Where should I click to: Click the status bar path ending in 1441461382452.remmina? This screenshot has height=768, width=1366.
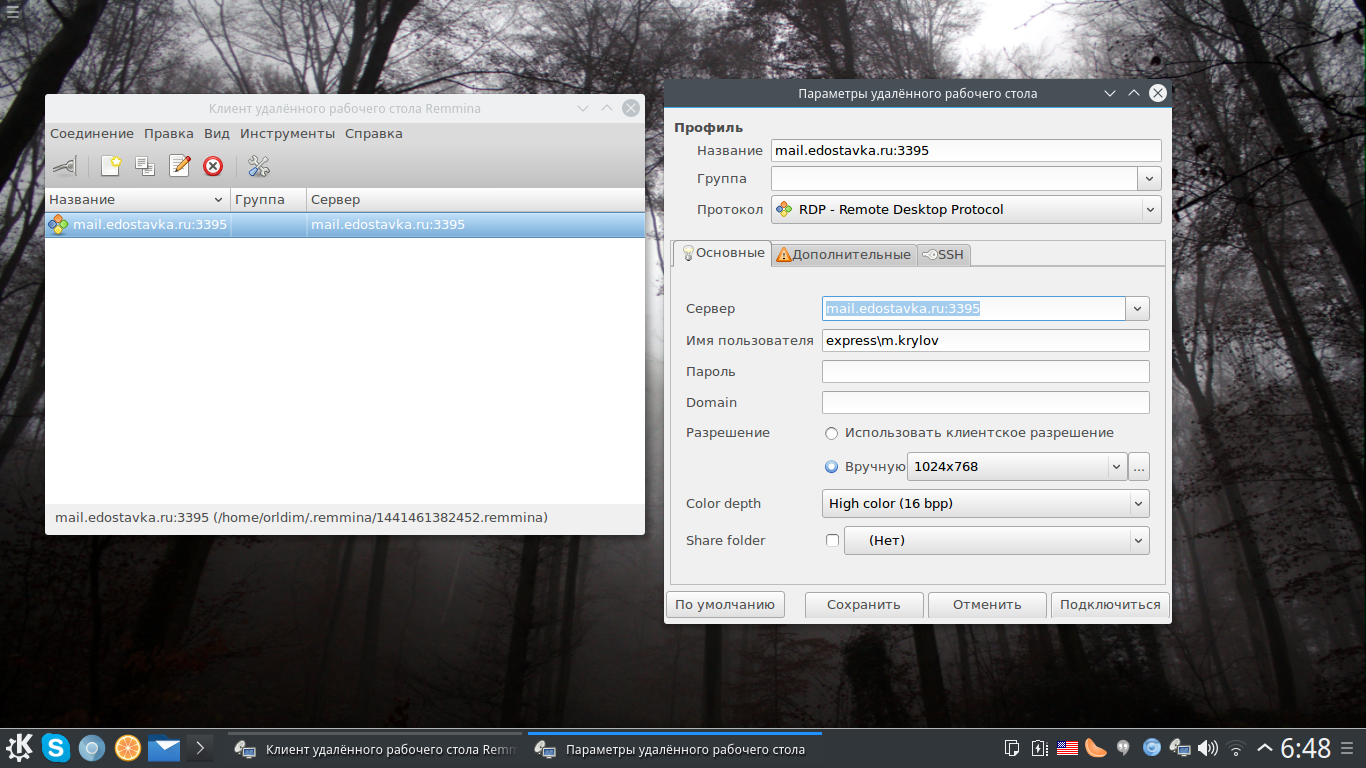point(301,518)
